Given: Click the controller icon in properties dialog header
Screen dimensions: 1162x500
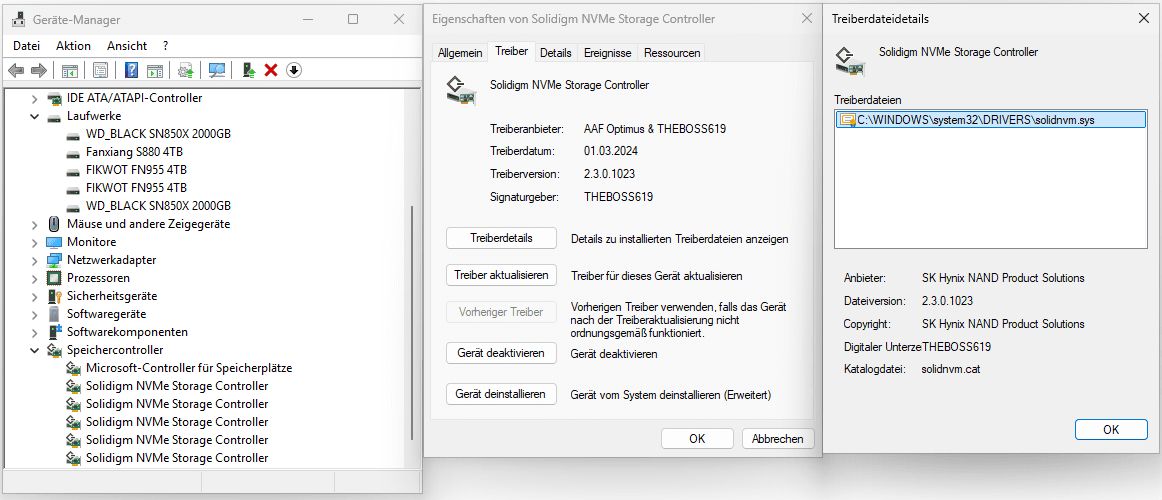Looking at the screenshot, I should click(460, 88).
